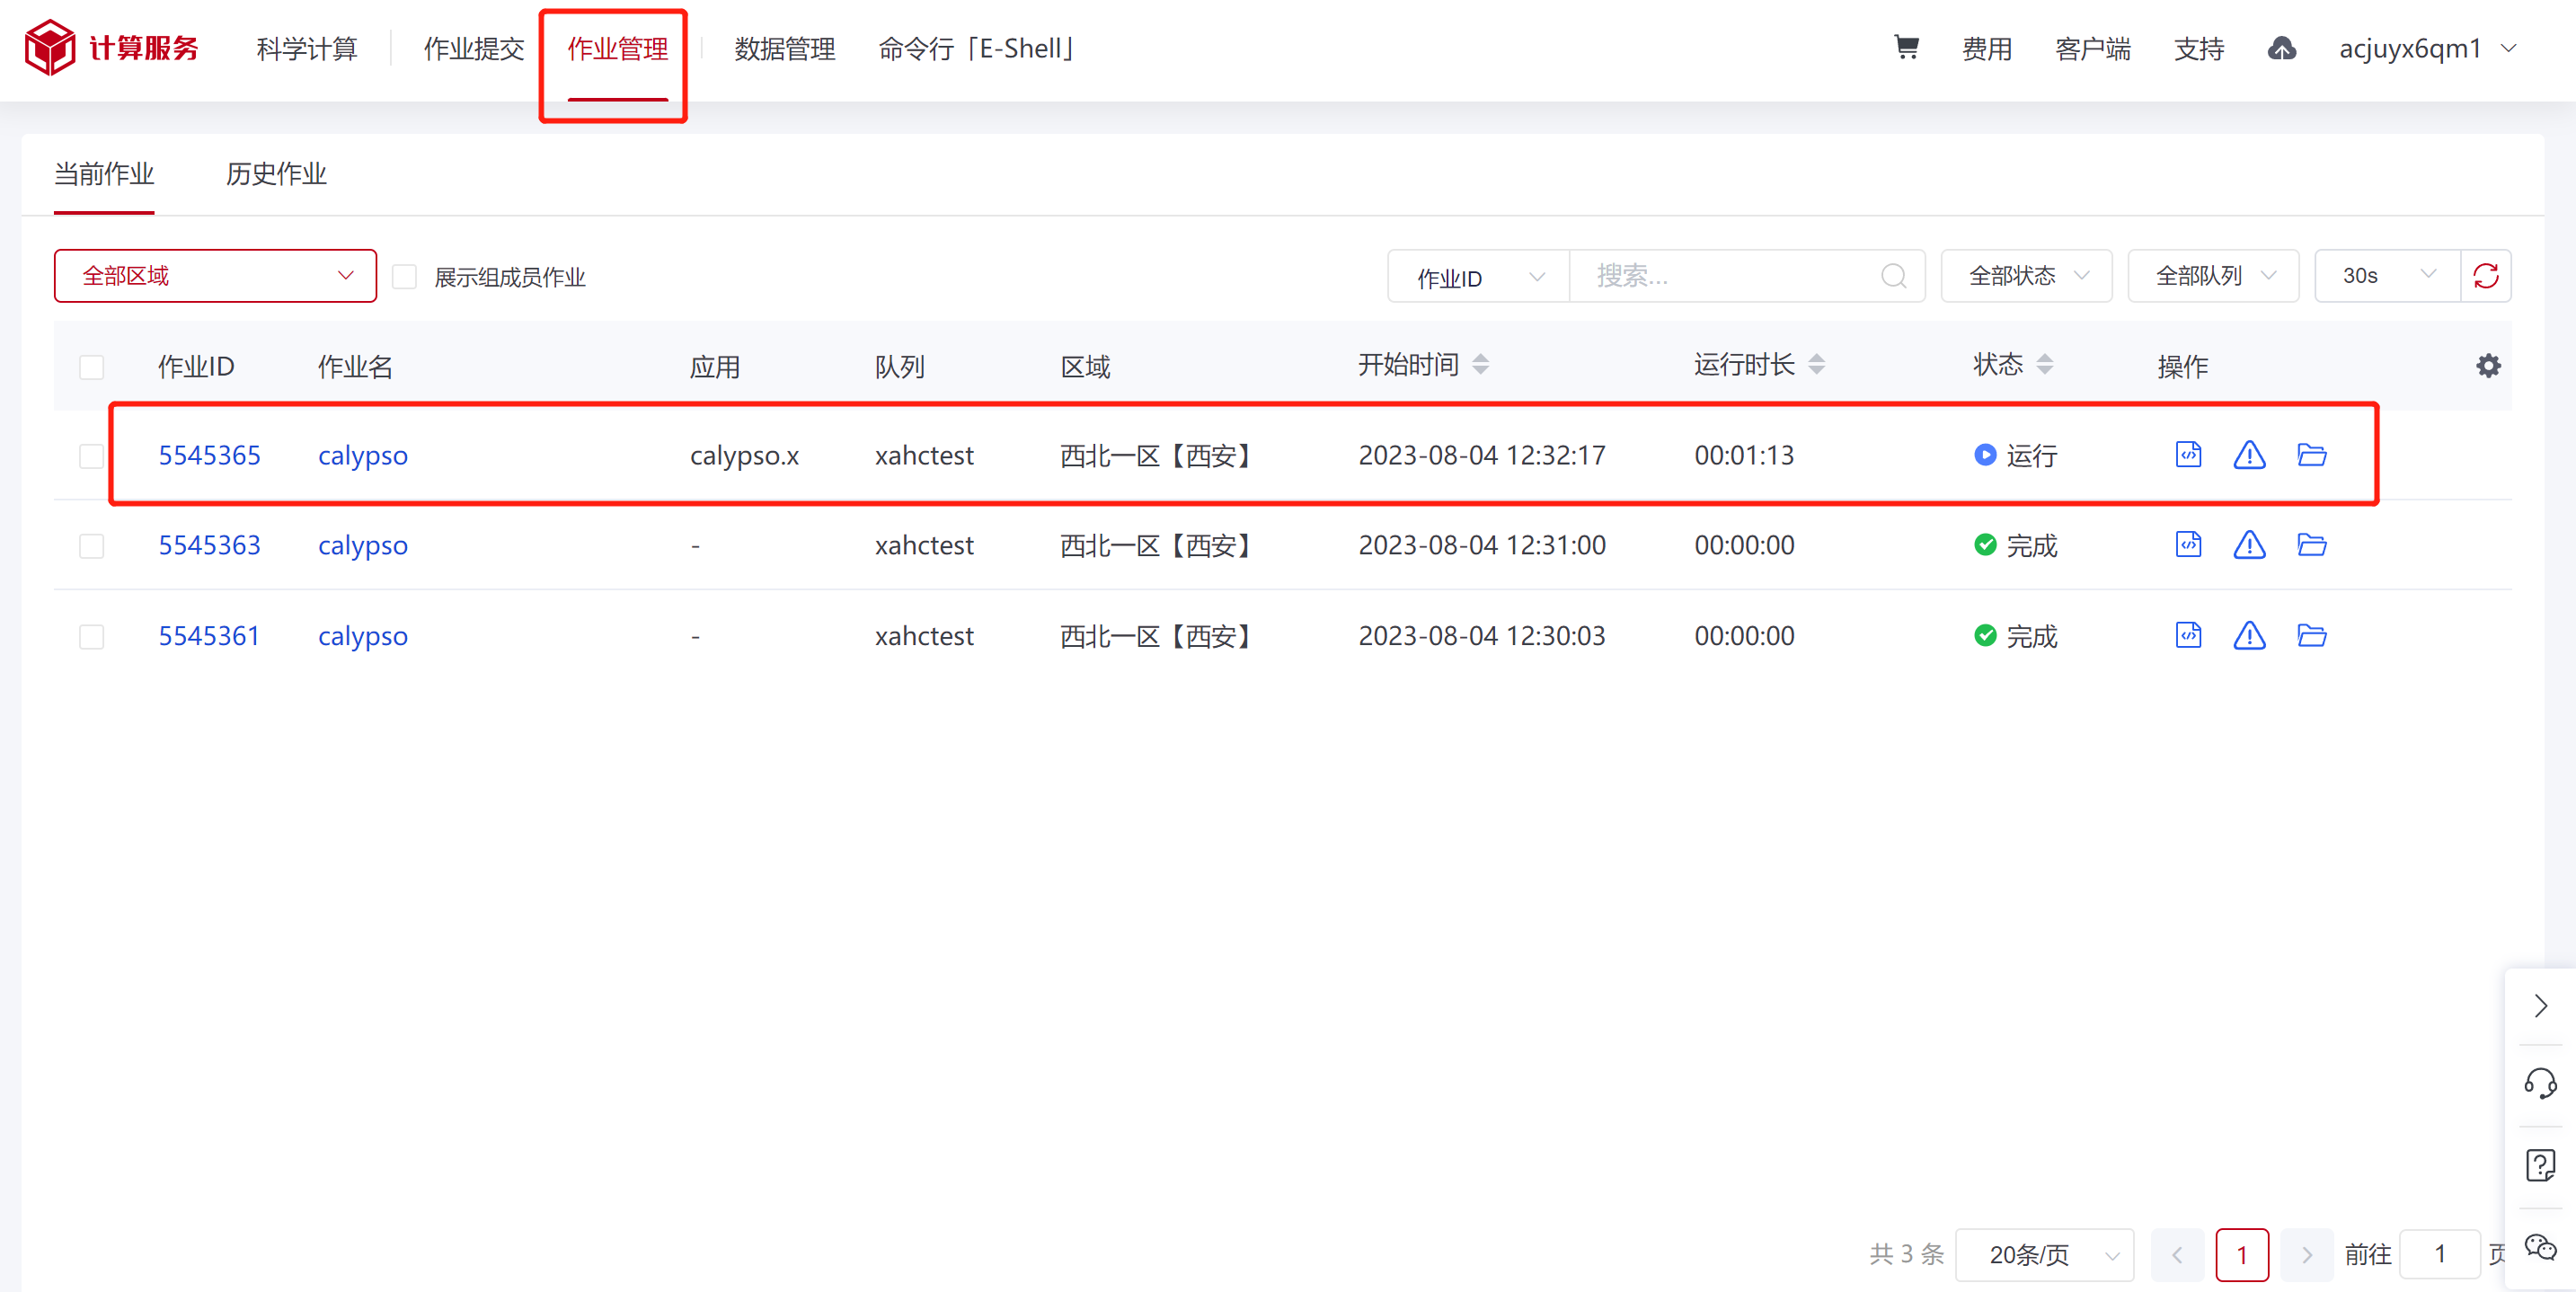Click 完成 status of job 5545363
Viewport: 2576px width, 1292px height.
click(2016, 546)
